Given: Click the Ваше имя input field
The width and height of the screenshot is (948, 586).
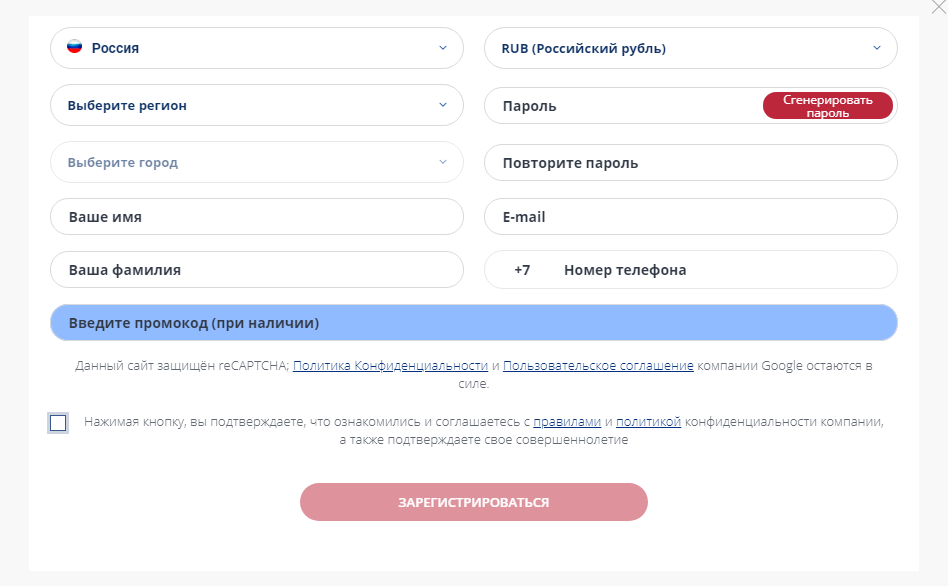Looking at the screenshot, I should [x=257, y=216].
